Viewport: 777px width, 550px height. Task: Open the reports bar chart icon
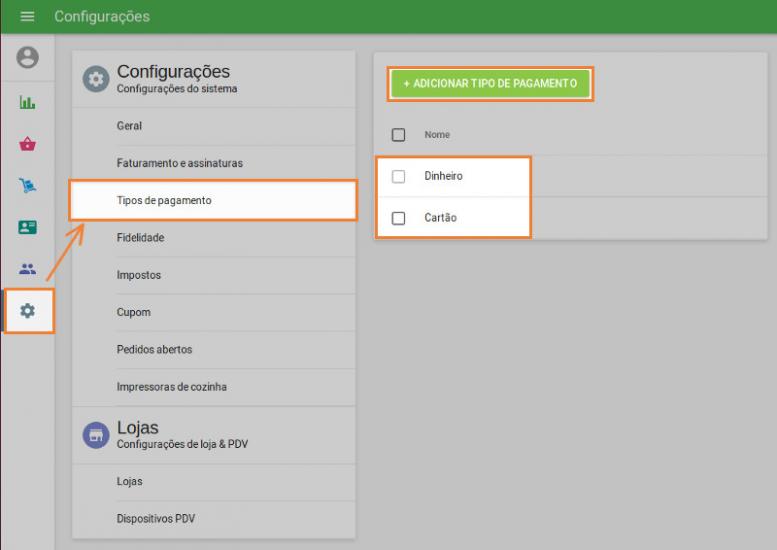(x=27, y=103)
